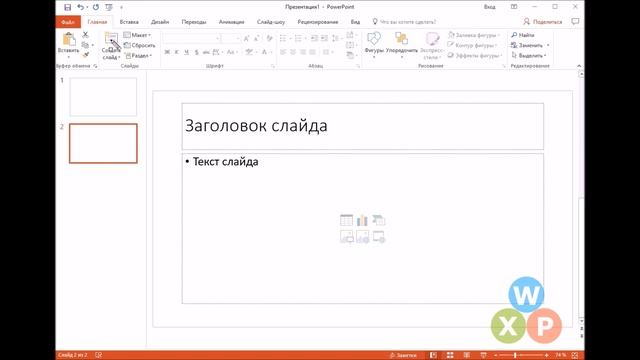Click the Reset (Сбросить) button
The height and width of the screenshot is (360, 640).
(140, 45)
